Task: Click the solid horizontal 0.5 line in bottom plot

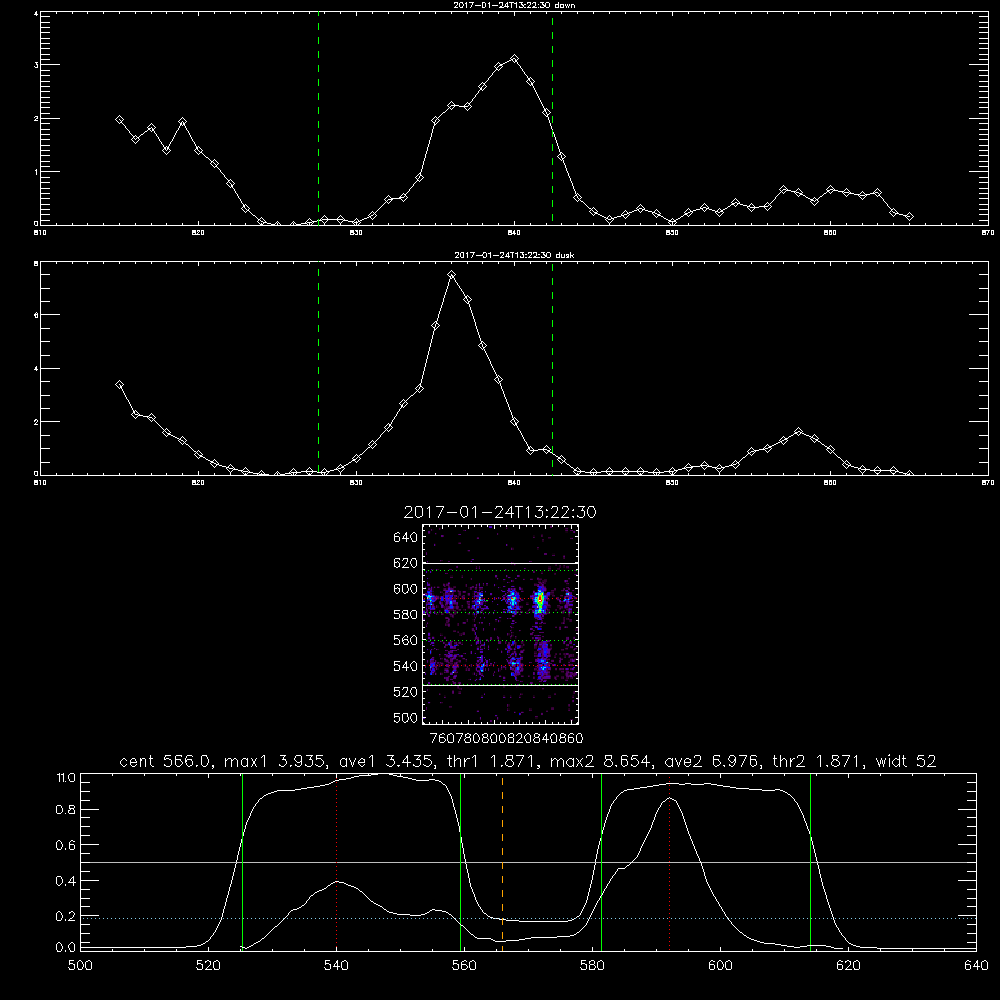Action: coord(528,862)
